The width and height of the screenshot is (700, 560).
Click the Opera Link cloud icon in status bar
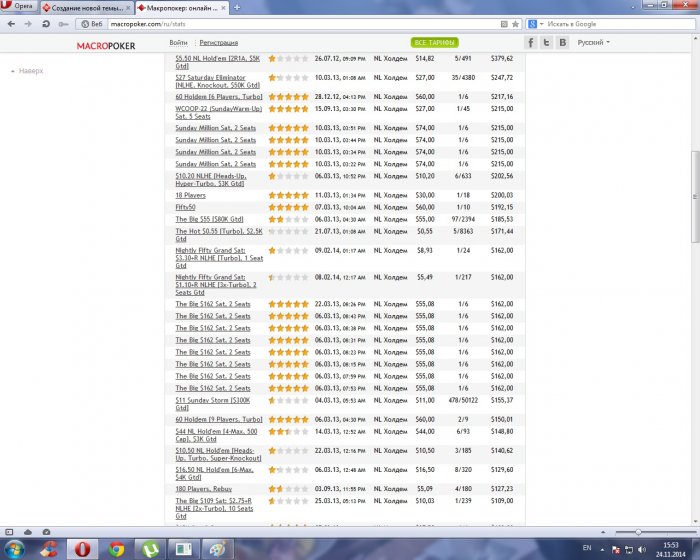pos(28,532)
